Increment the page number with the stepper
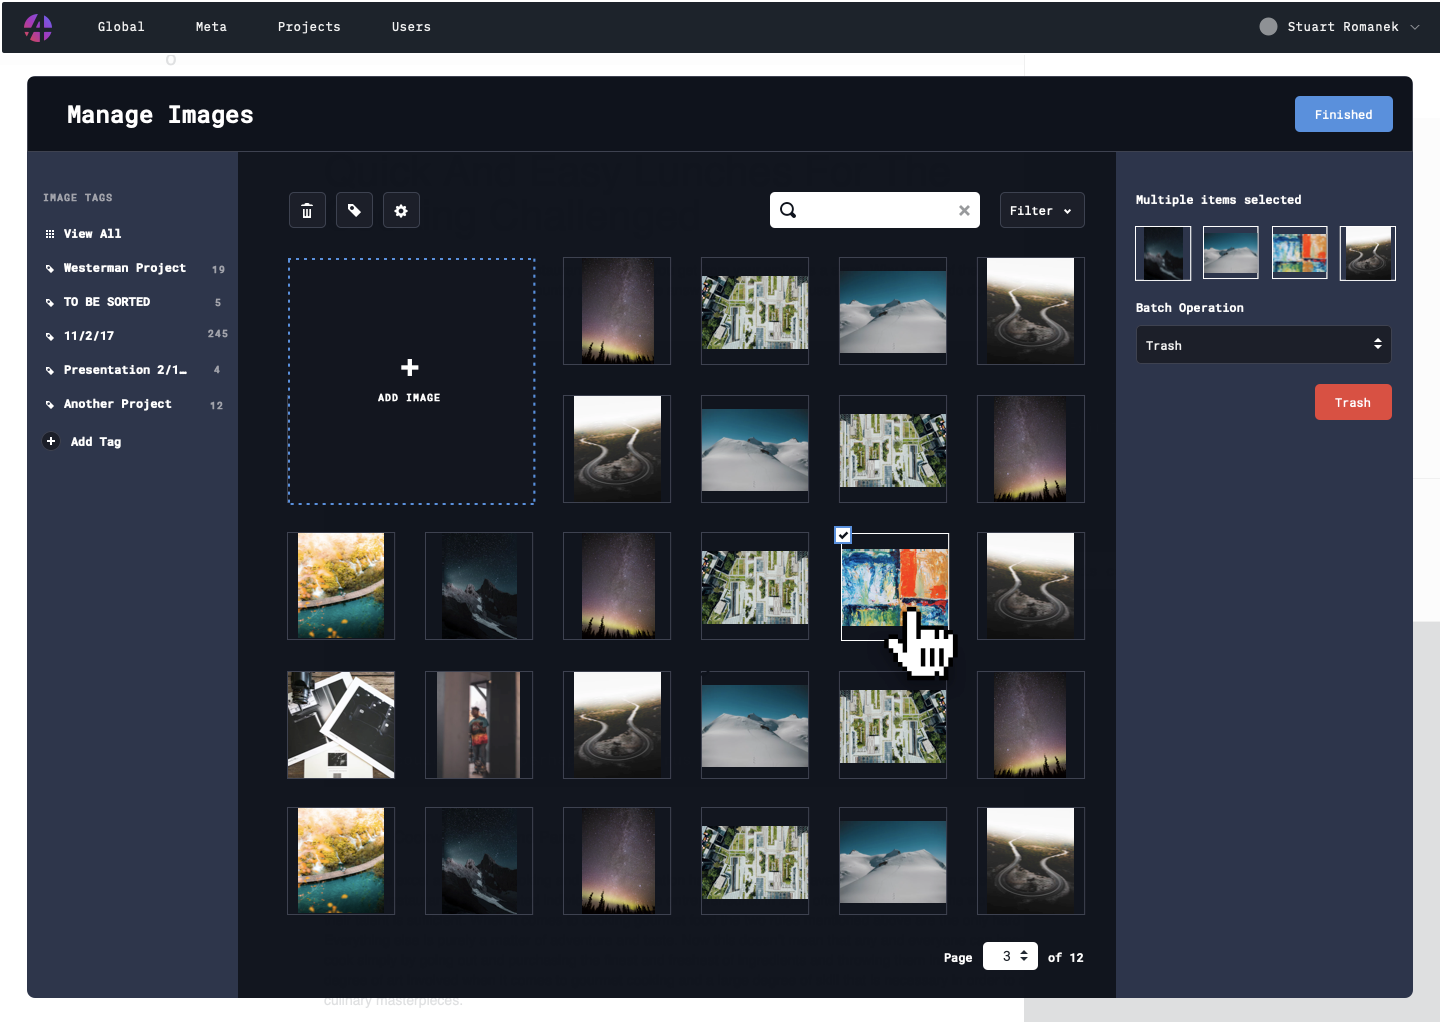 click(x=1025, y=951)
